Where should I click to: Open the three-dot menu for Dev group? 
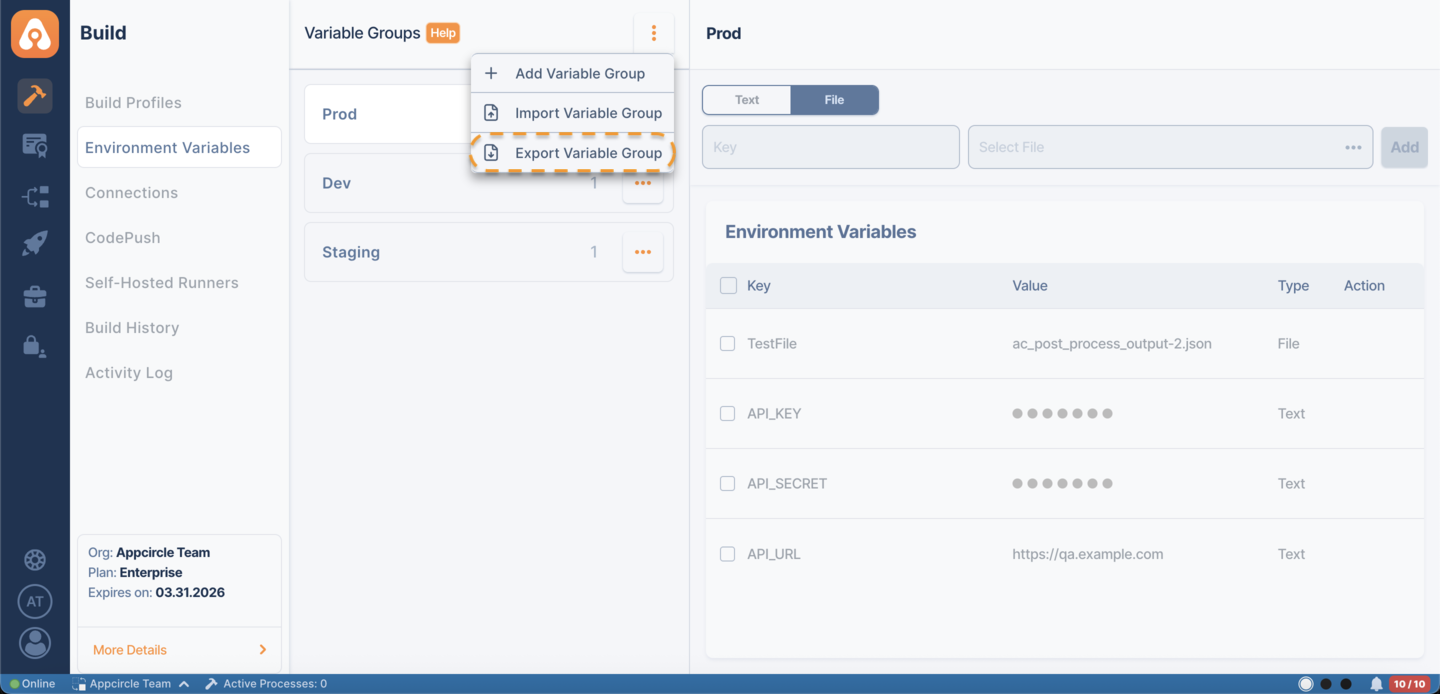pyautogui.click(x=643, y=182)
